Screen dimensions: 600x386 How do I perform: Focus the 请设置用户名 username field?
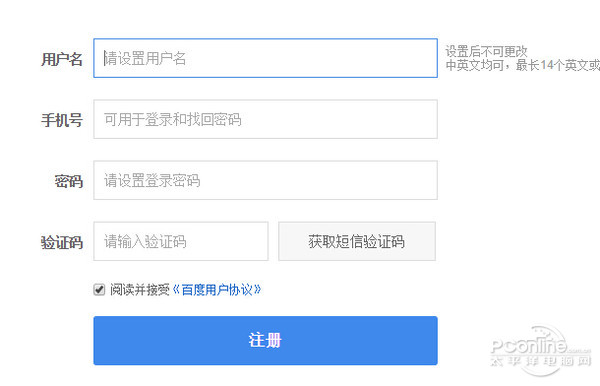(x=265, y=58)
